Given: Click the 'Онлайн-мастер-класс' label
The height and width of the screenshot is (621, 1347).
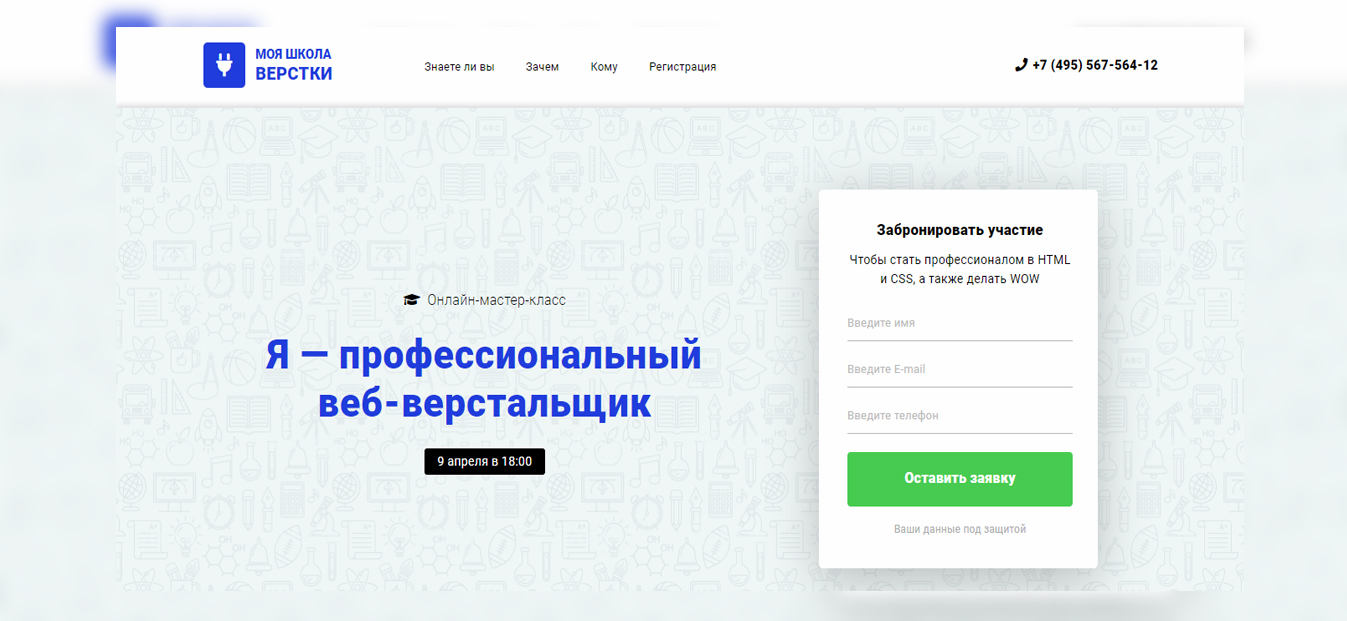Looking at the screenshot, I should point(496,300).
